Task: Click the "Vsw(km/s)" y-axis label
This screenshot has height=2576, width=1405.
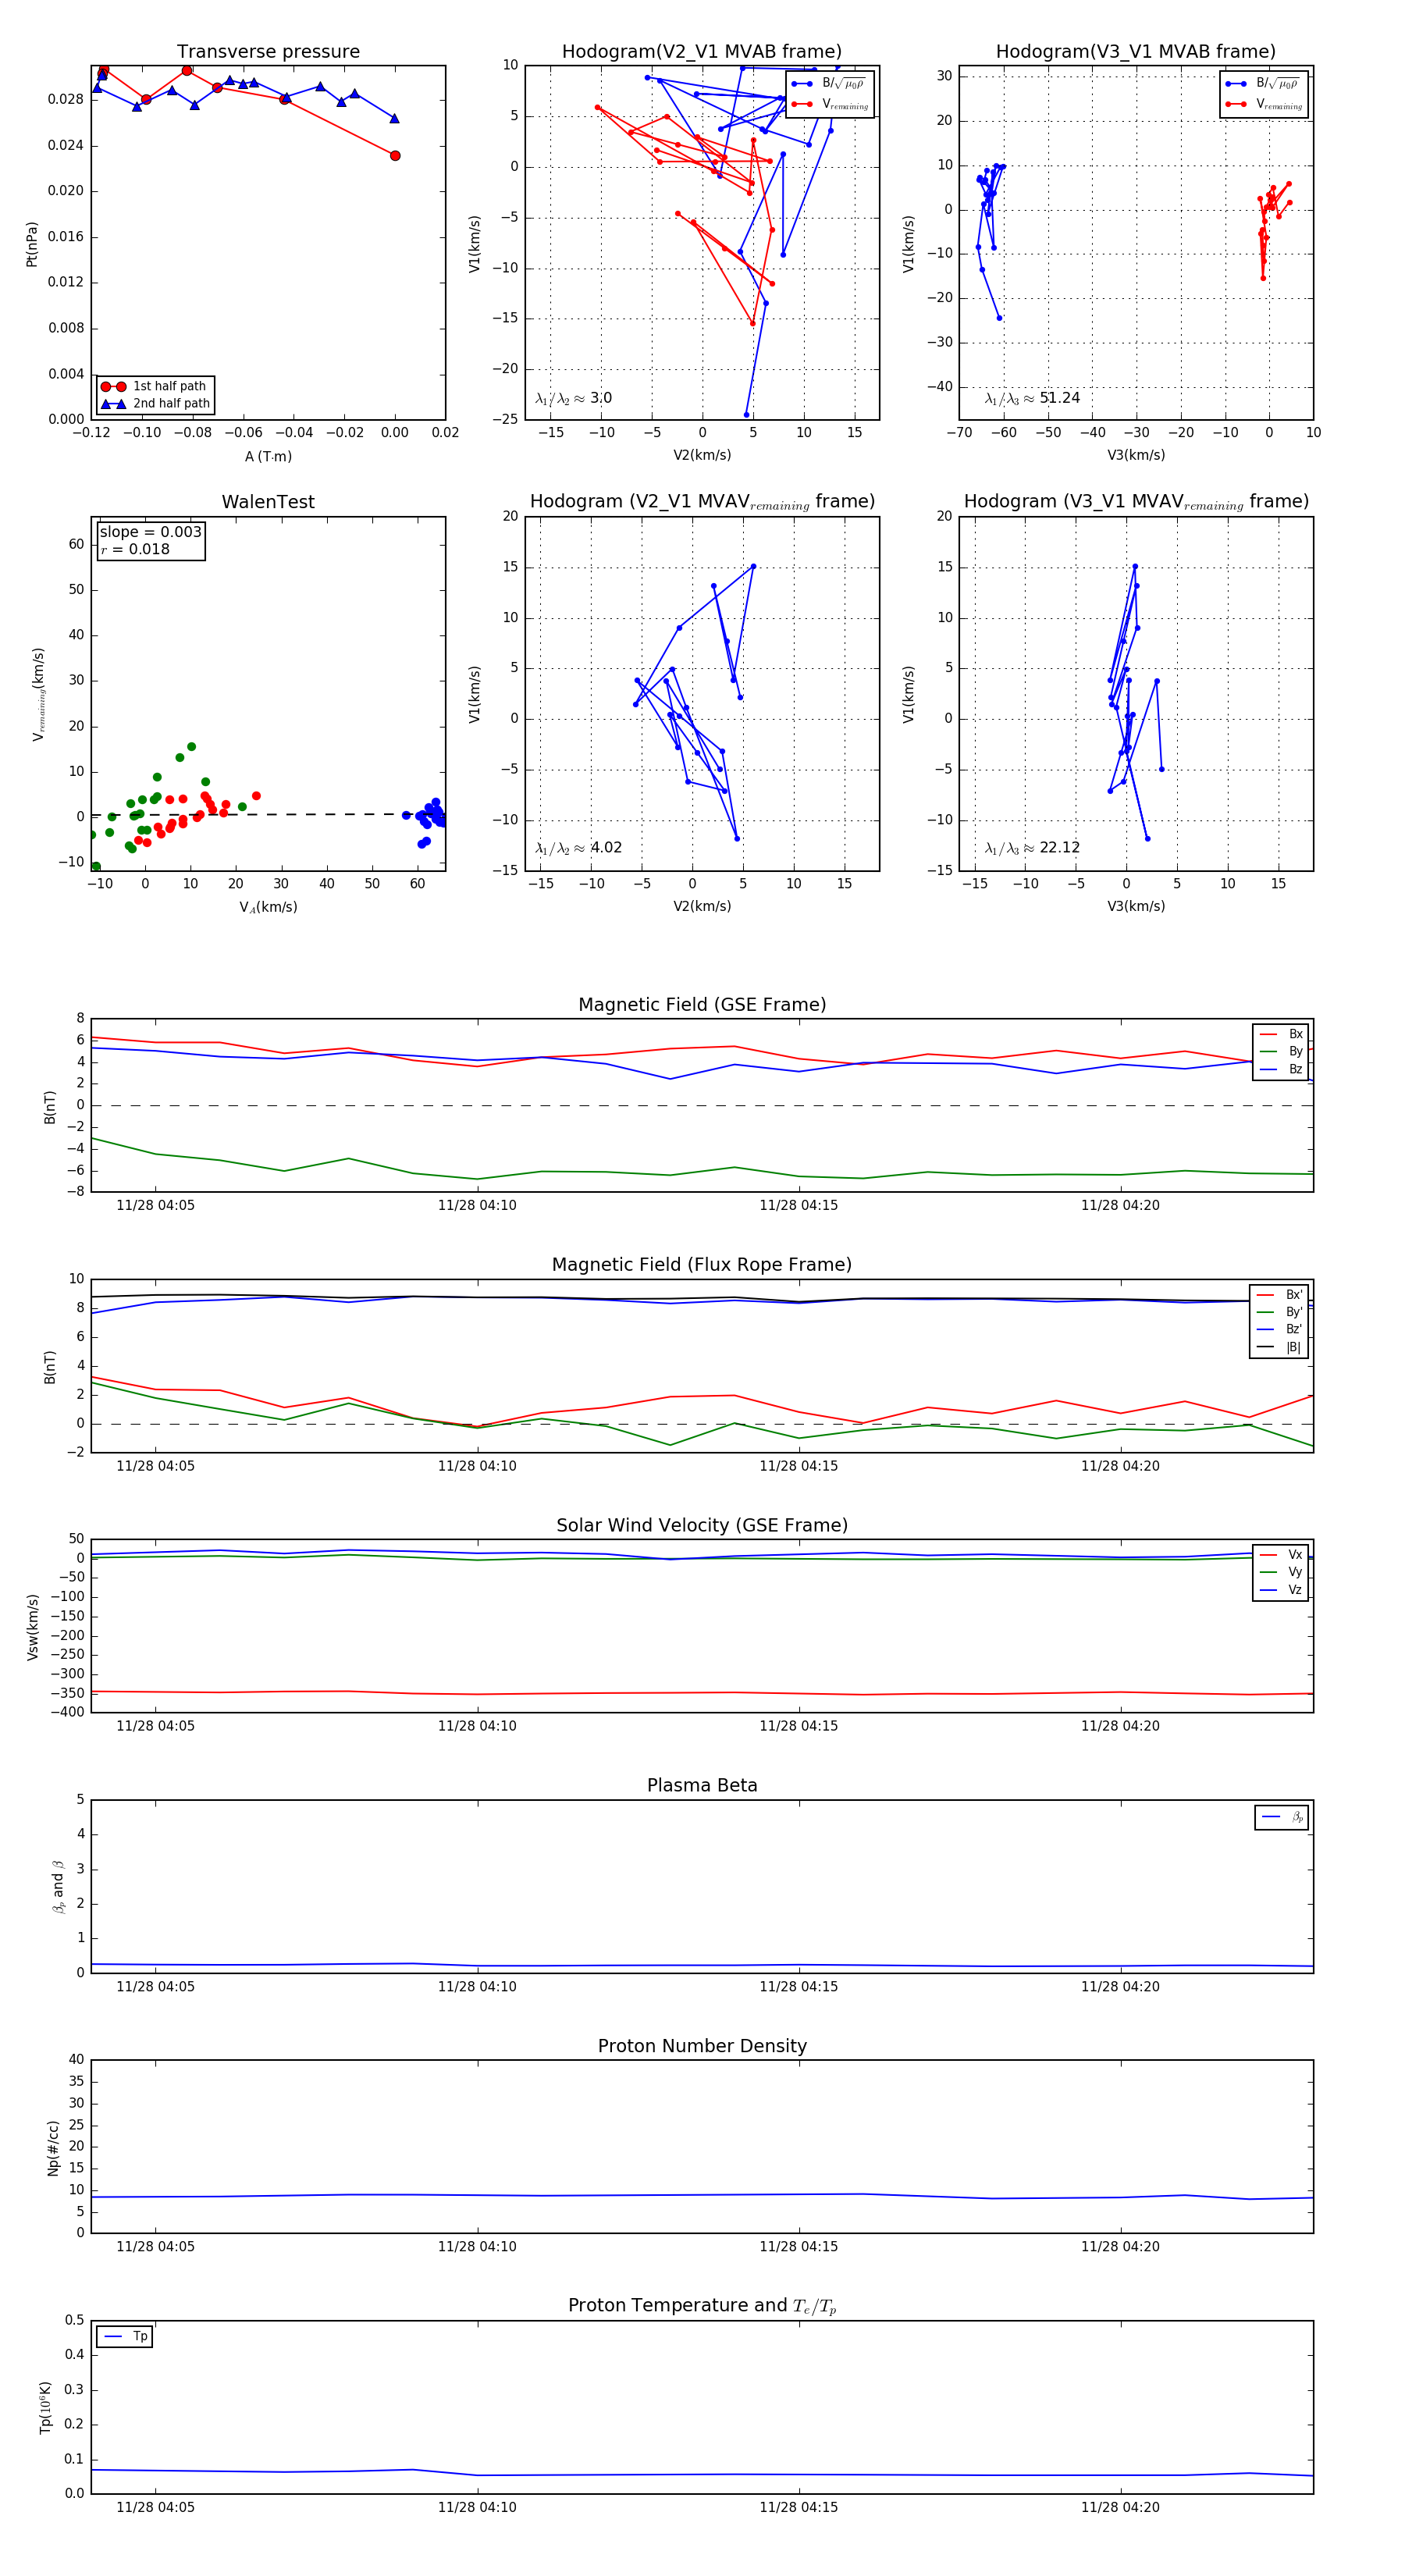Action: click(x=32, y=1626)
